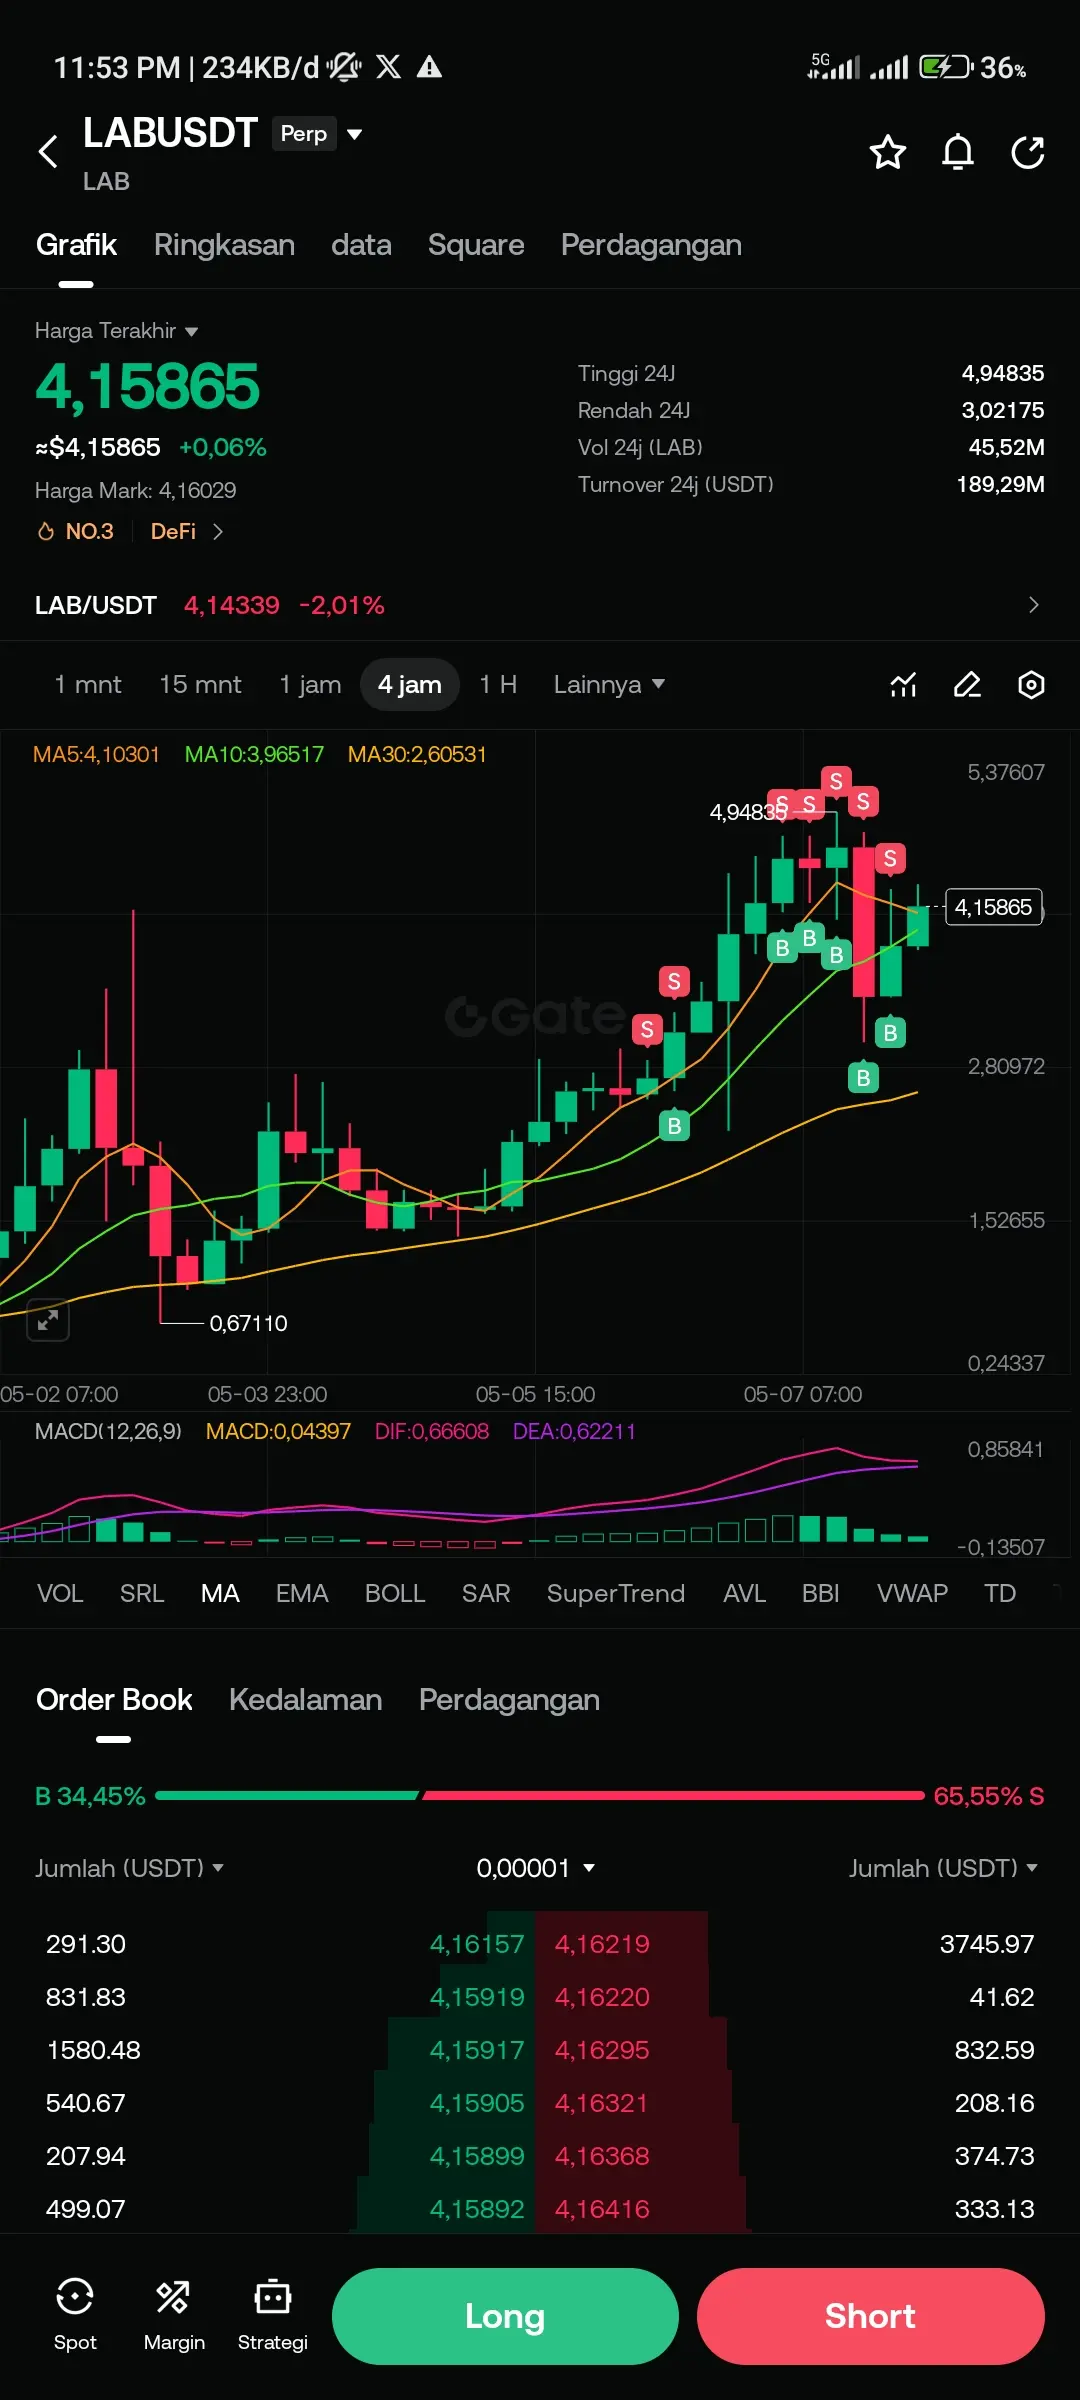The width and height of the screenshot is (1080, 2400).
Task: Enable the SAR indicator
Action: click(x=486, y=1593)
